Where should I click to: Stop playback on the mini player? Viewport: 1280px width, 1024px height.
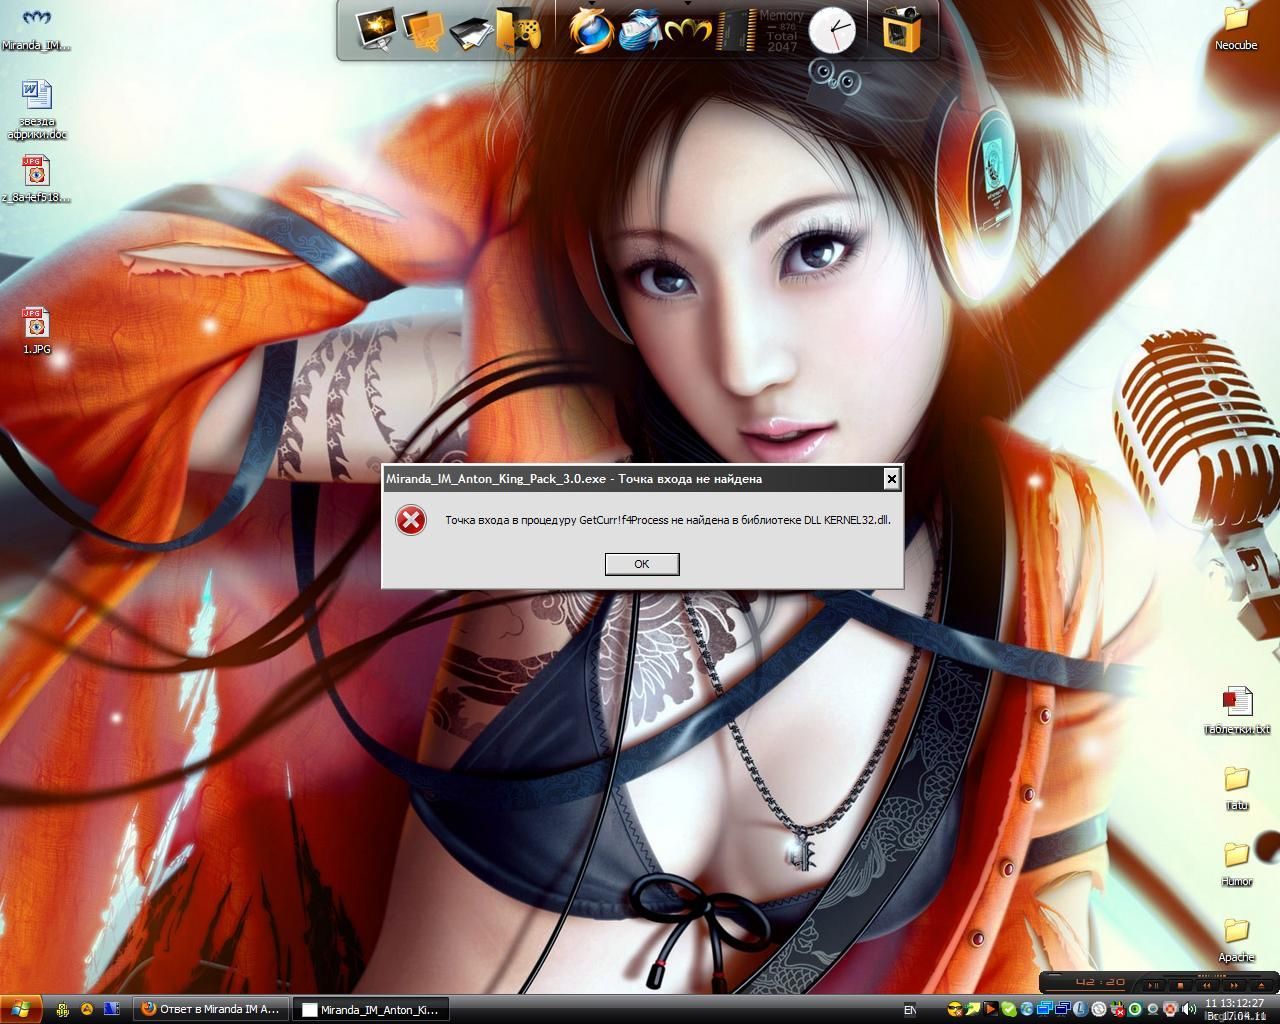tap(1180, 985)
